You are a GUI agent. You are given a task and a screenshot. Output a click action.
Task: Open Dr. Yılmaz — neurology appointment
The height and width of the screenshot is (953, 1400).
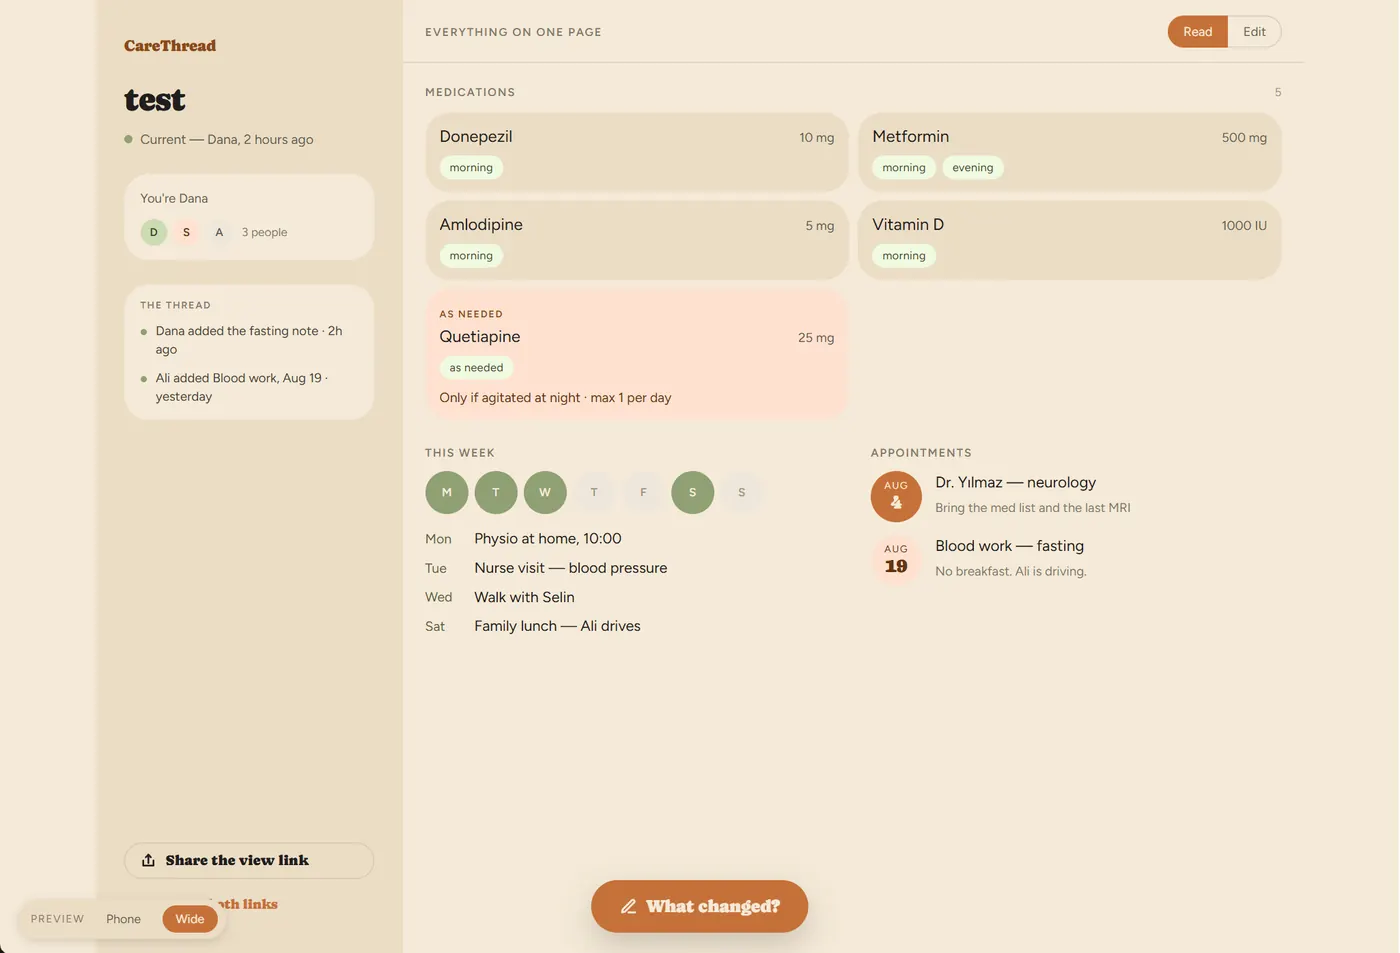point(1015,482)
